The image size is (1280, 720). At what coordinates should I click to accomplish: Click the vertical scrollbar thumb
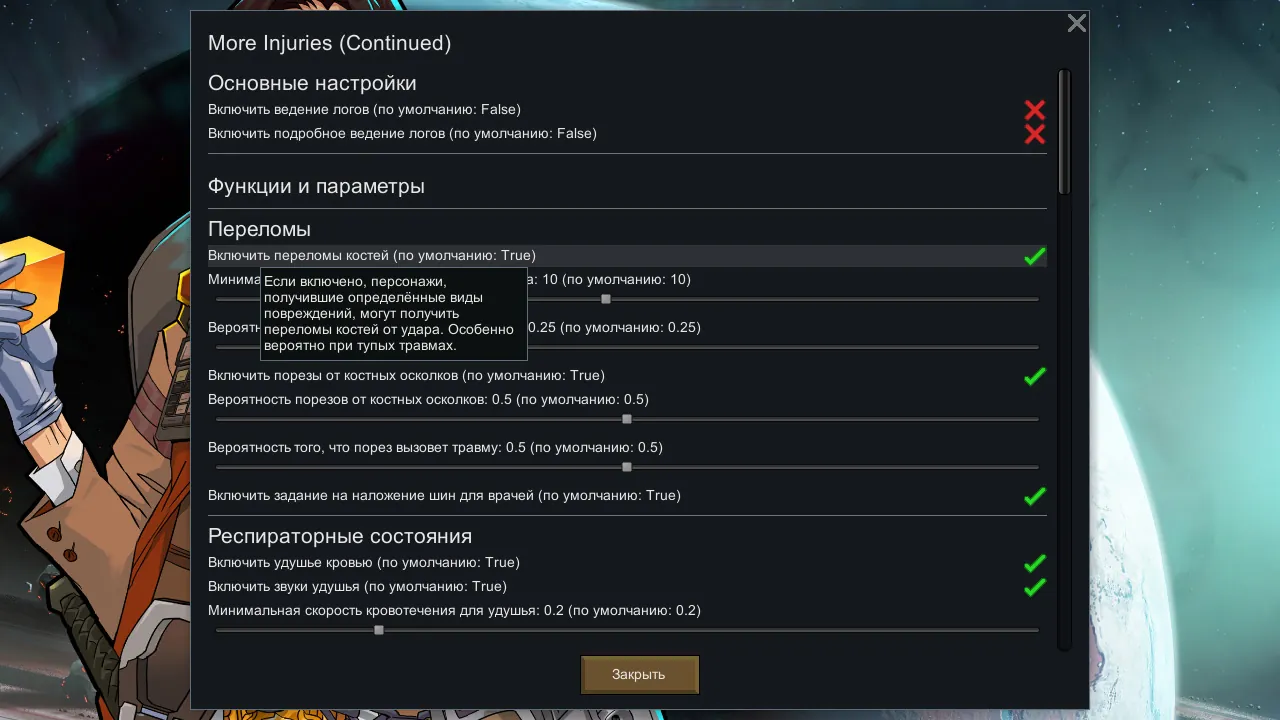pyautogui.click(x=1064, y=131)
